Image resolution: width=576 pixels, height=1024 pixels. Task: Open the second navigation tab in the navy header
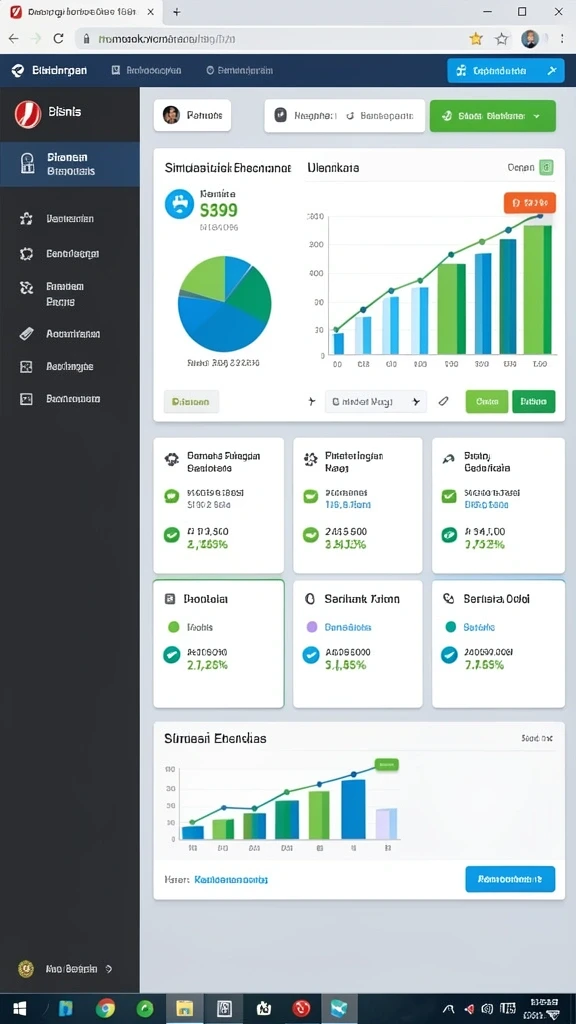coord(146,71)
